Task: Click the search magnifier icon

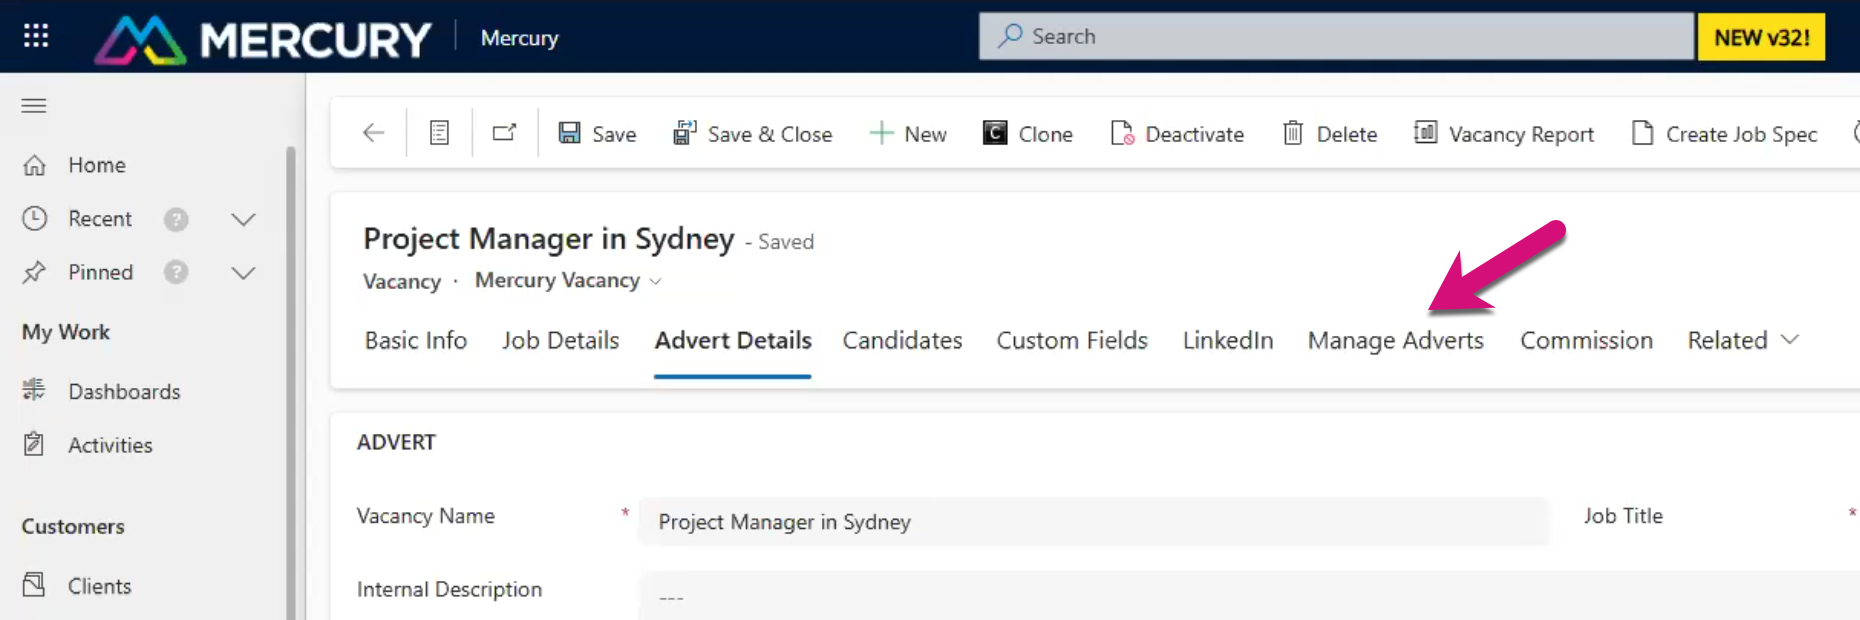Action: [x=1011, y=36]
